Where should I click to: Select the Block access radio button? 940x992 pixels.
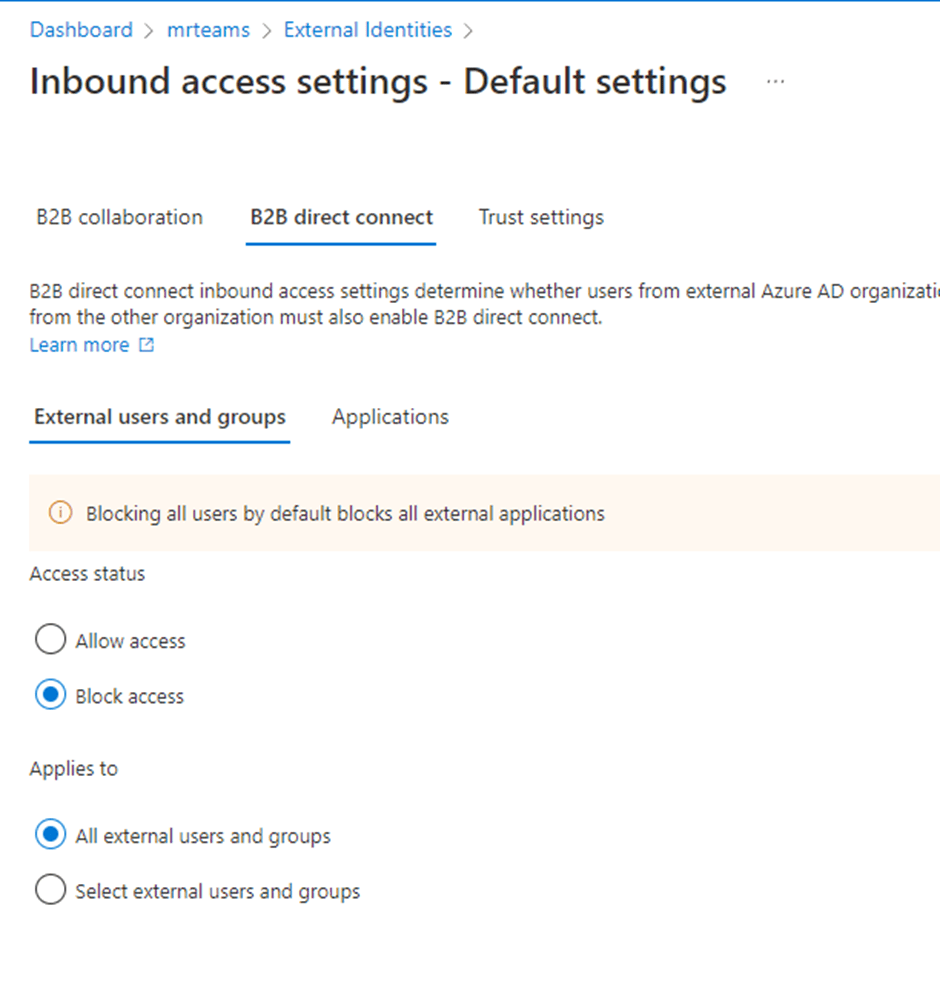(50, 695)
